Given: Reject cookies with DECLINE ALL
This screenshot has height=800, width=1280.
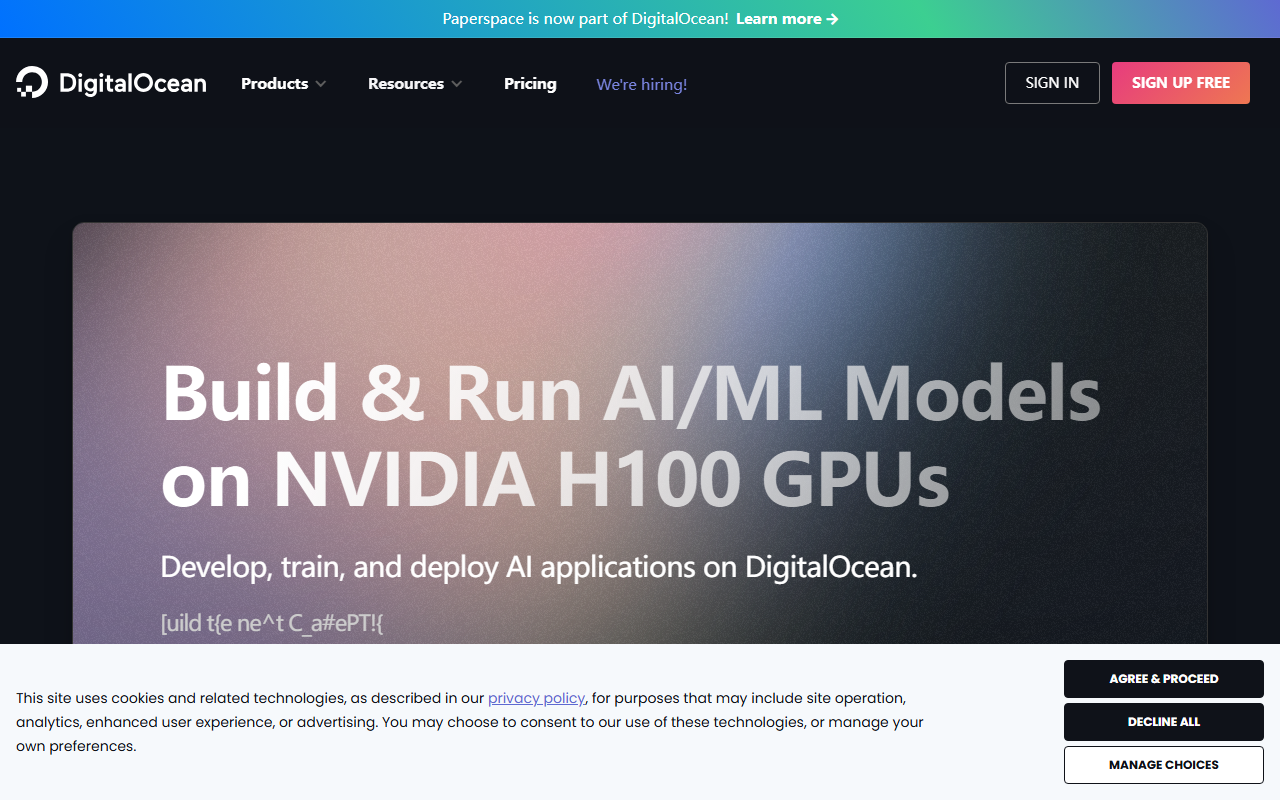Looking at the screenshot, I should pos(1164,722).
